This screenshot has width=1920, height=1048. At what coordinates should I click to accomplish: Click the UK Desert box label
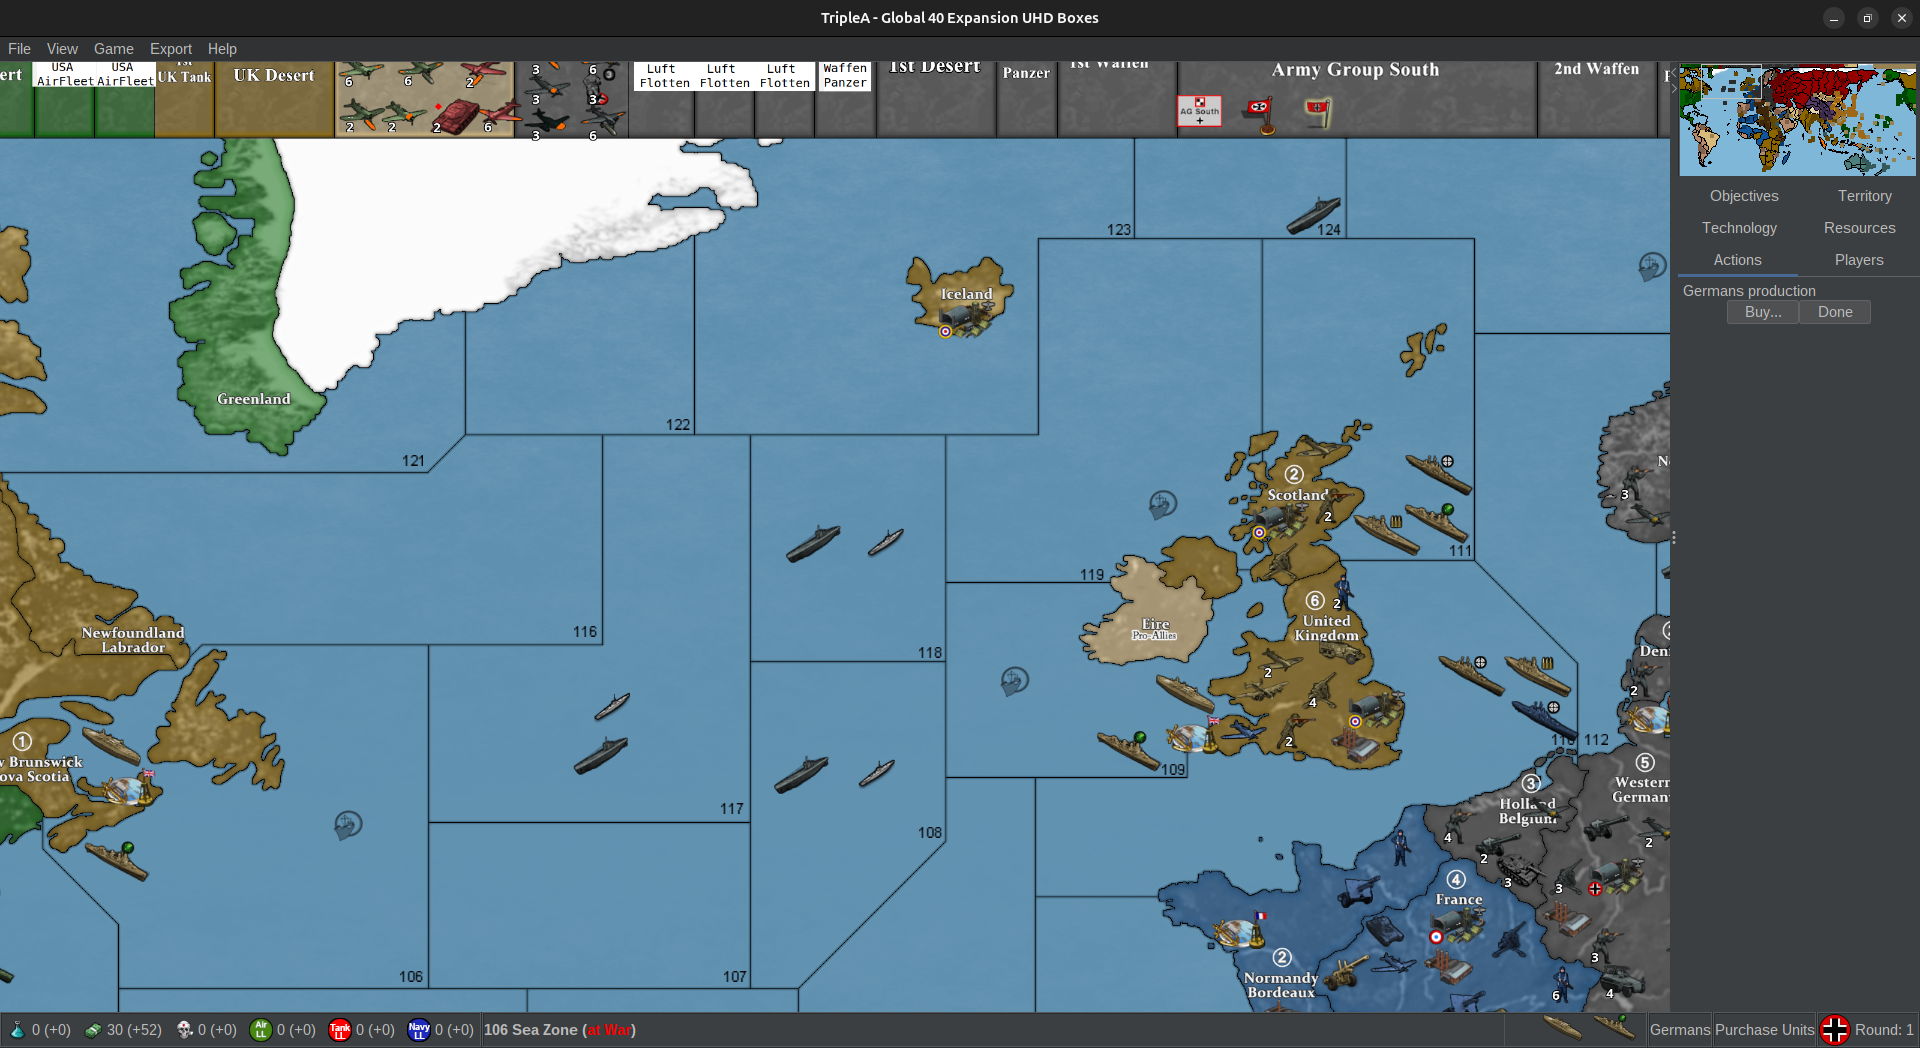pyautogui.click(x=274, y=75)
